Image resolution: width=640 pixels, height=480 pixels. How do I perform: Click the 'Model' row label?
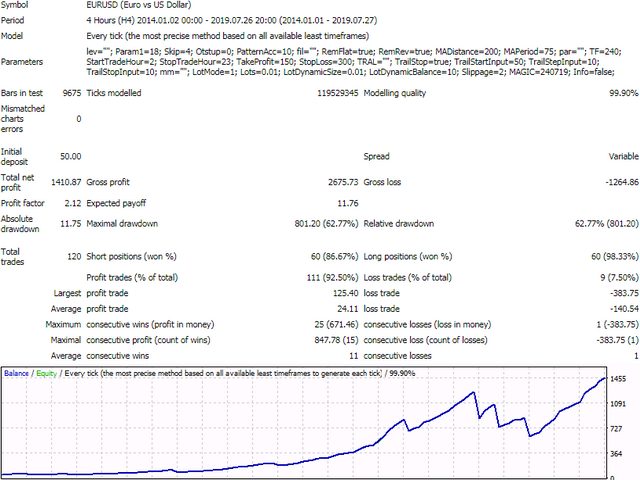tap(12, 36)
